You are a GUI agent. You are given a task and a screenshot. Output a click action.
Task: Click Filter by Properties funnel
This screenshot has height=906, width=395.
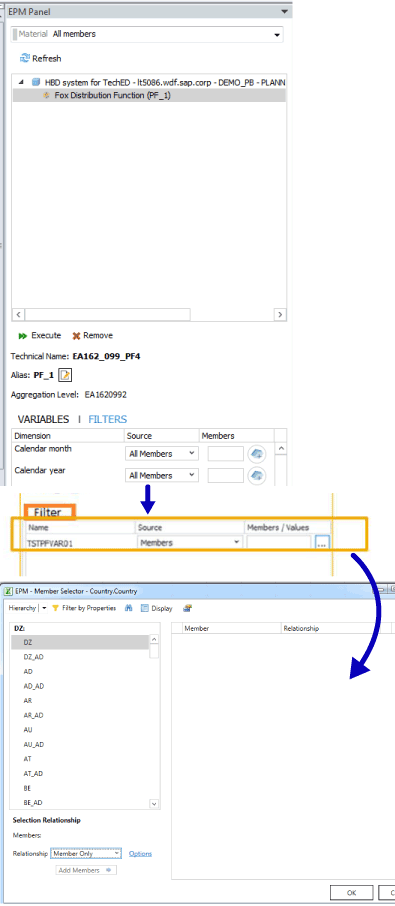[55, 608]
